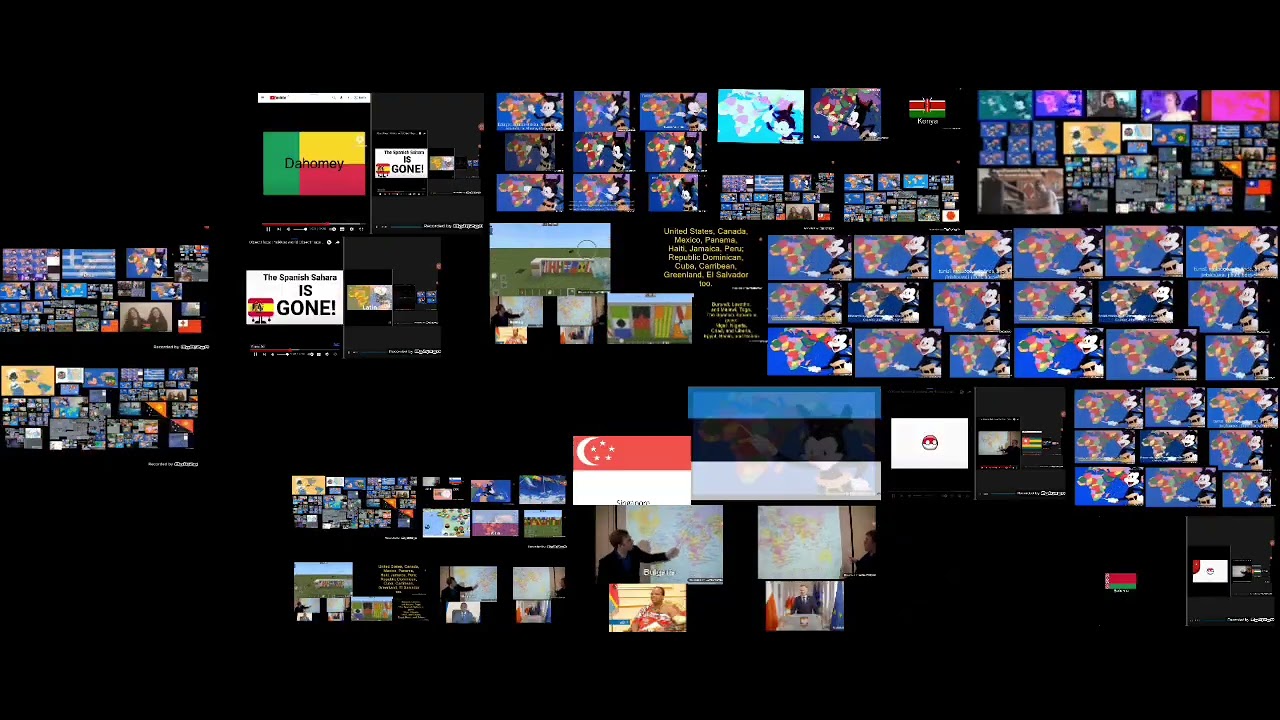Open Minecraft flags close-up clip
The height and width of the screenshot is (720, 1280).
click(649, 319)
